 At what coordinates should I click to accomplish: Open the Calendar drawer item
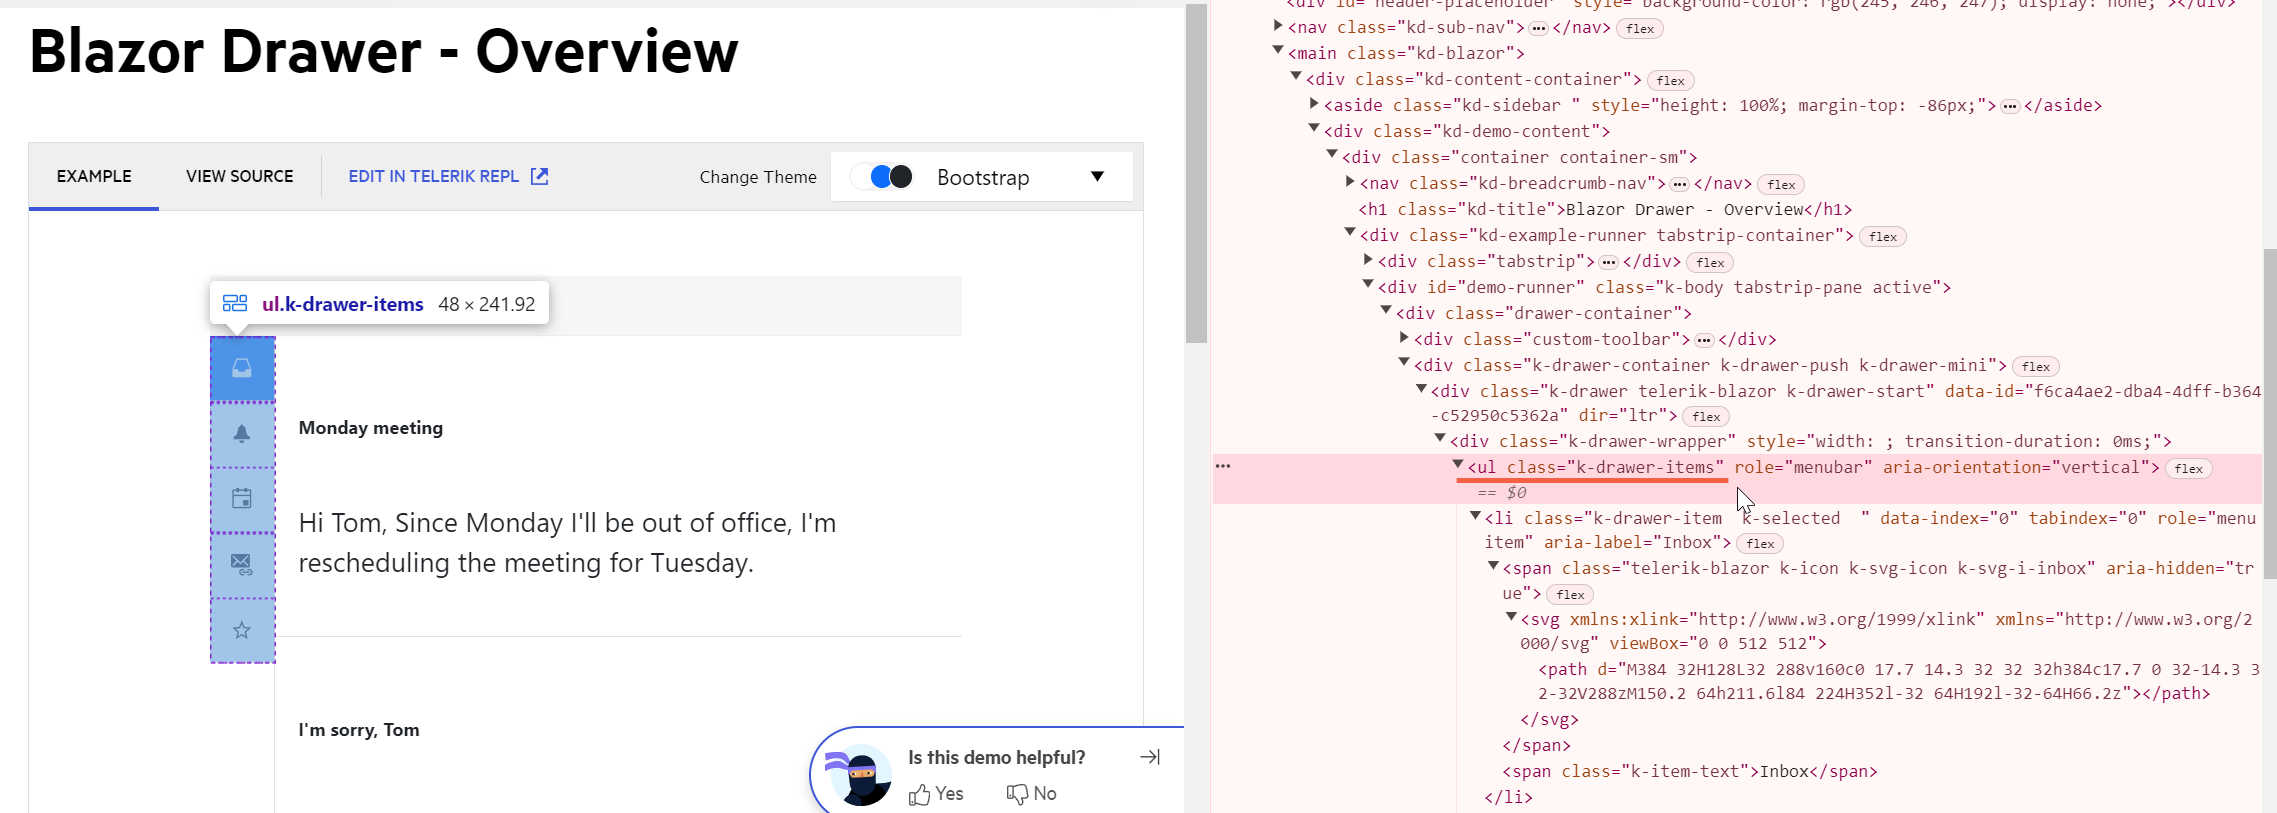click(x=242, y=499)
